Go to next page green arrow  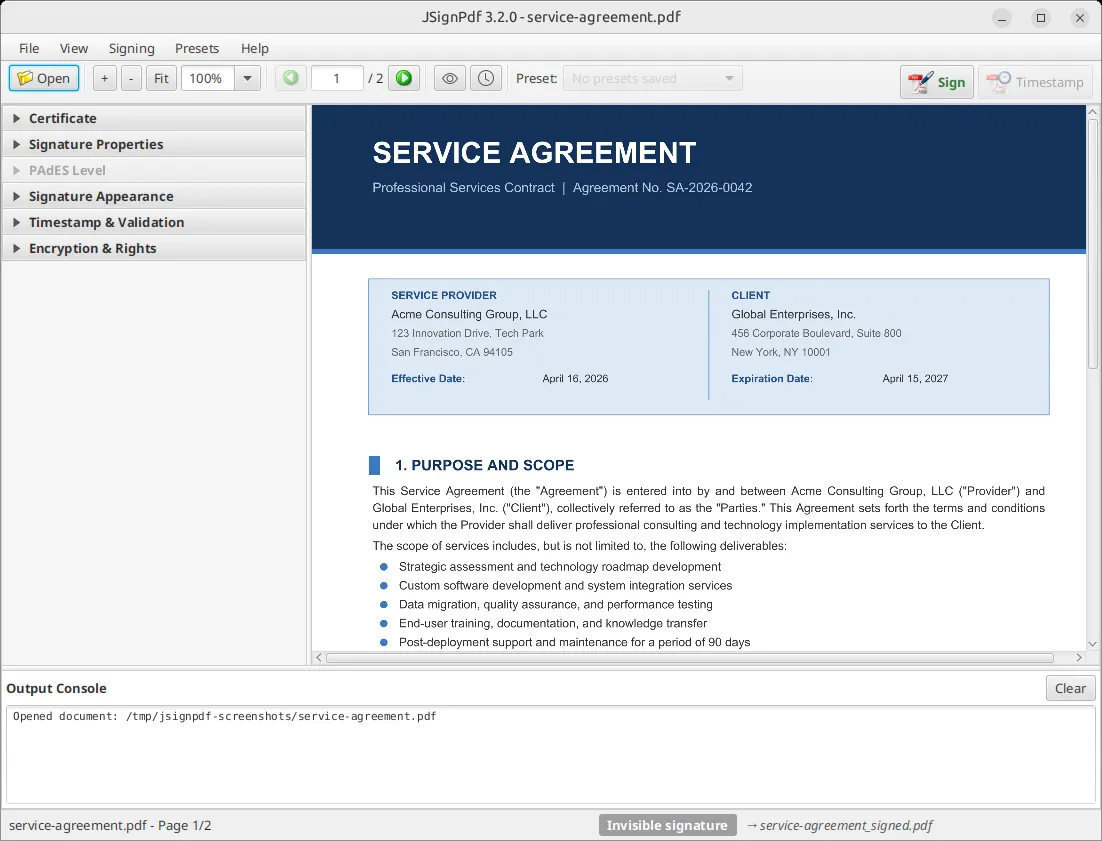(x=404, y=78)
